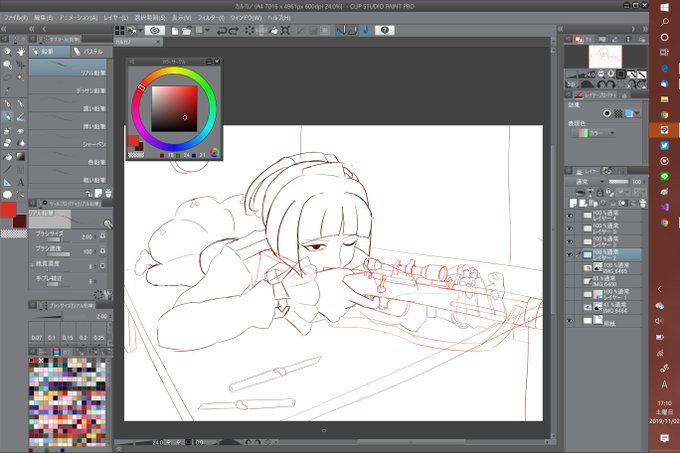Open brush size ブラシサイズ dynamics button

pos(103,236)
